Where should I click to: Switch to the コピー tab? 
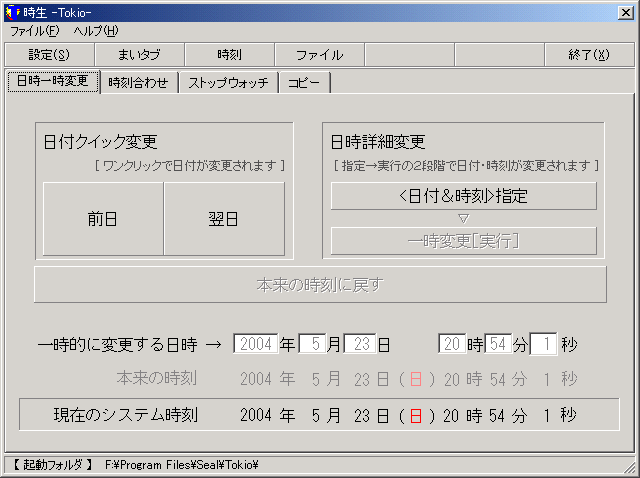point(304,83)
